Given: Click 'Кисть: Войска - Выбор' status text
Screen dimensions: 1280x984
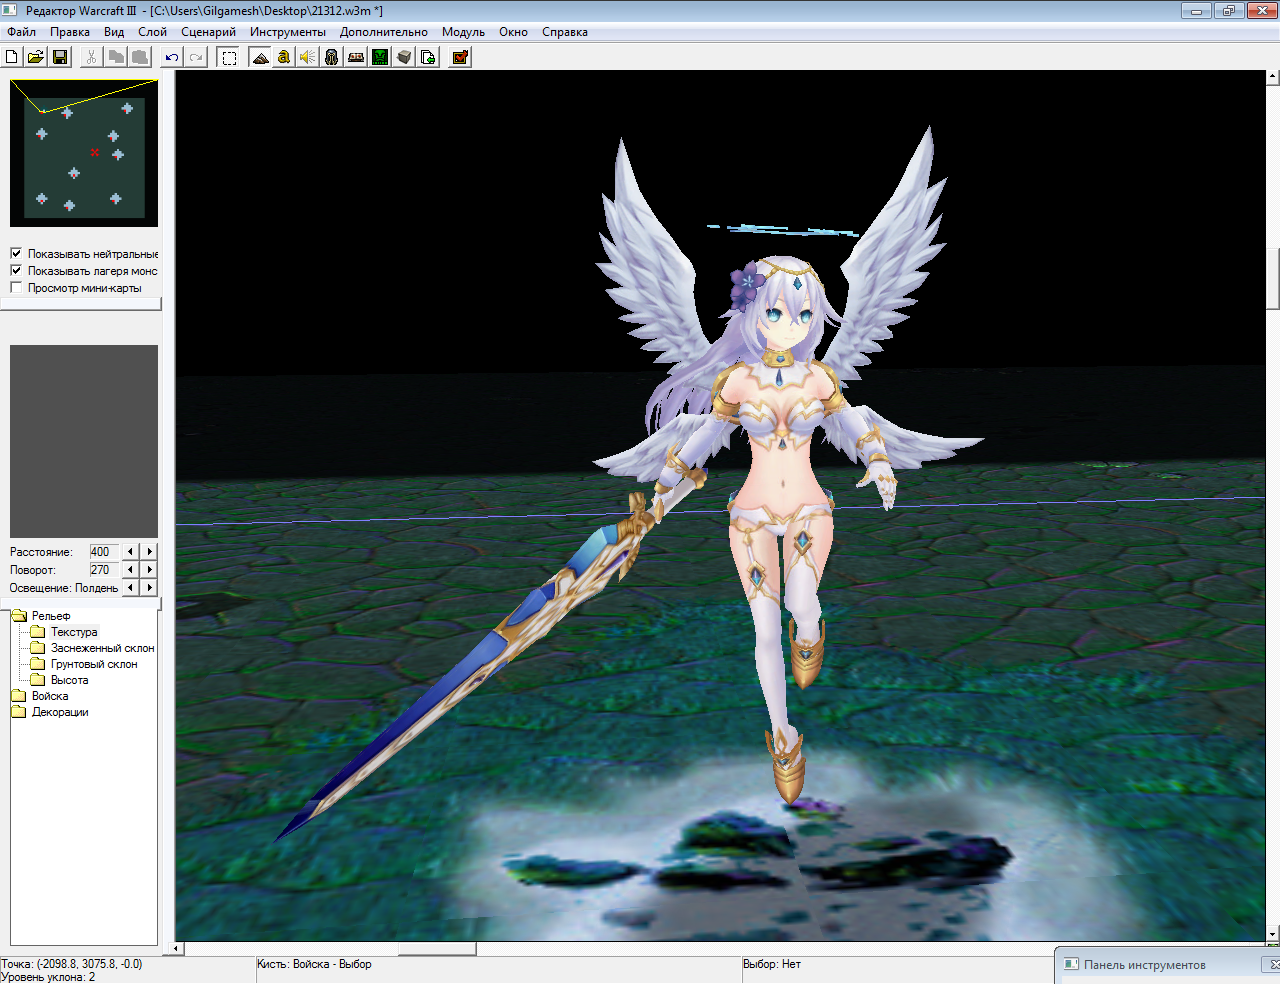Looking at the screenshot, I should pos(314,964).
